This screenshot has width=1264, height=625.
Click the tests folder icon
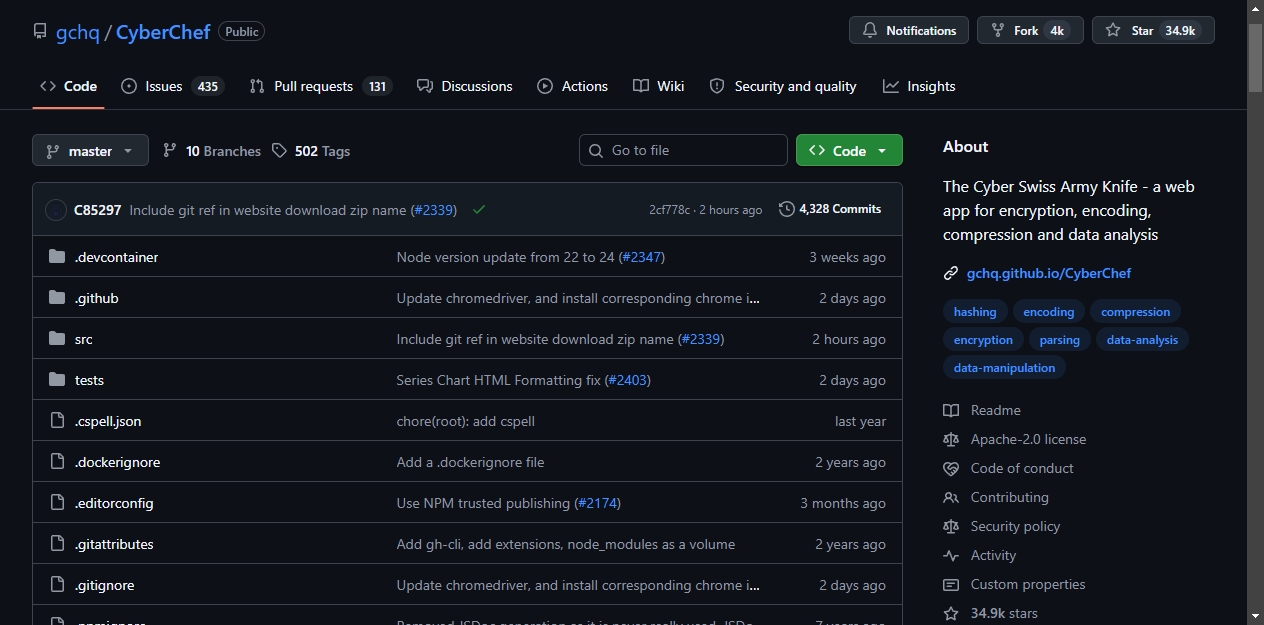point(57,380)
